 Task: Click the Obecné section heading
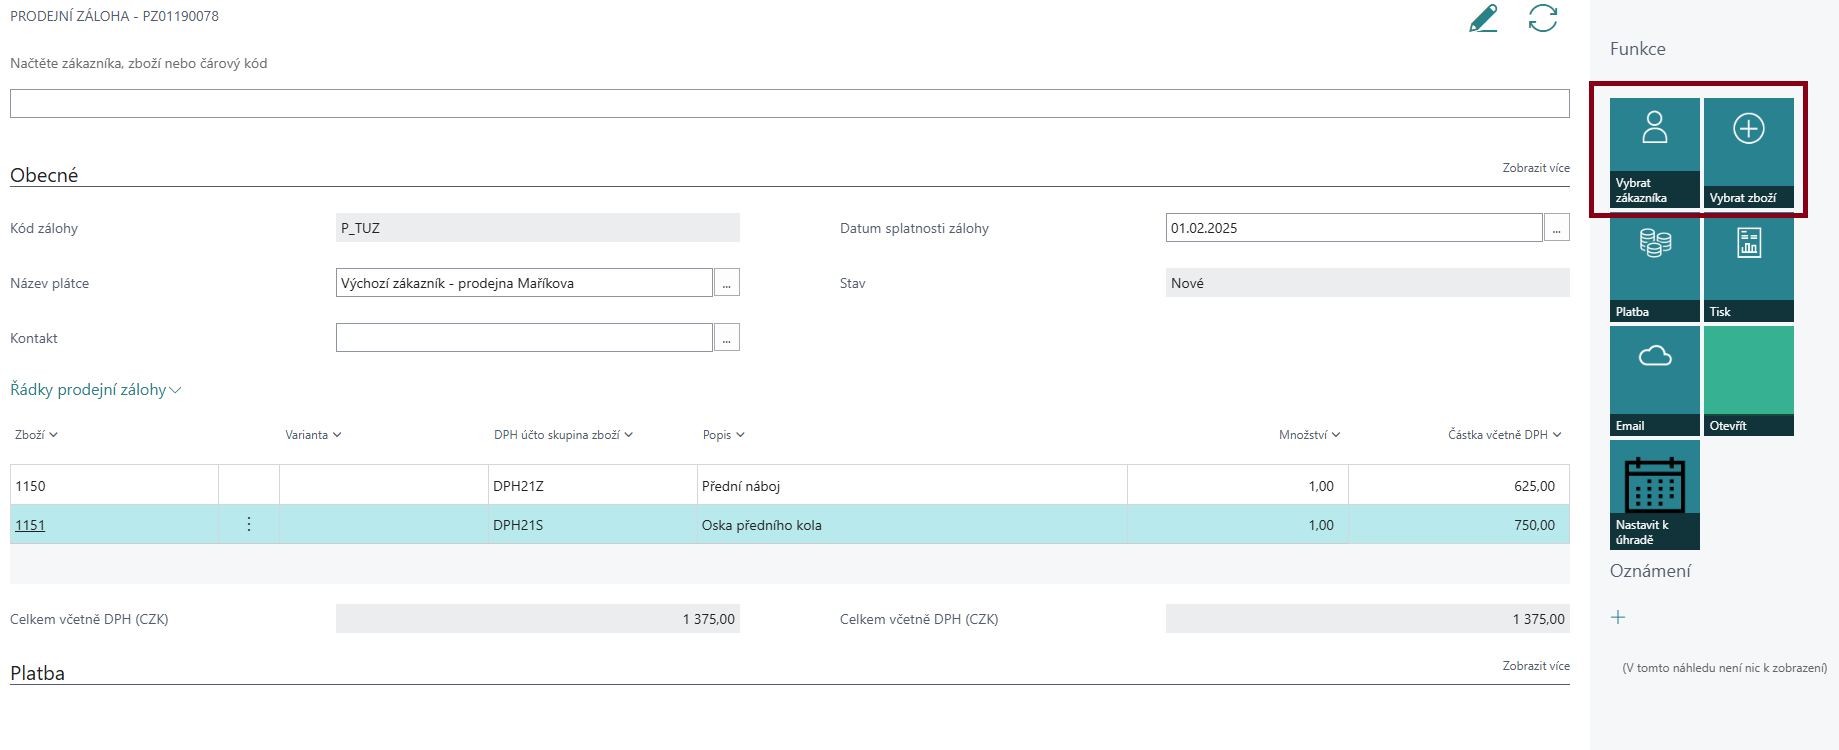44,175
